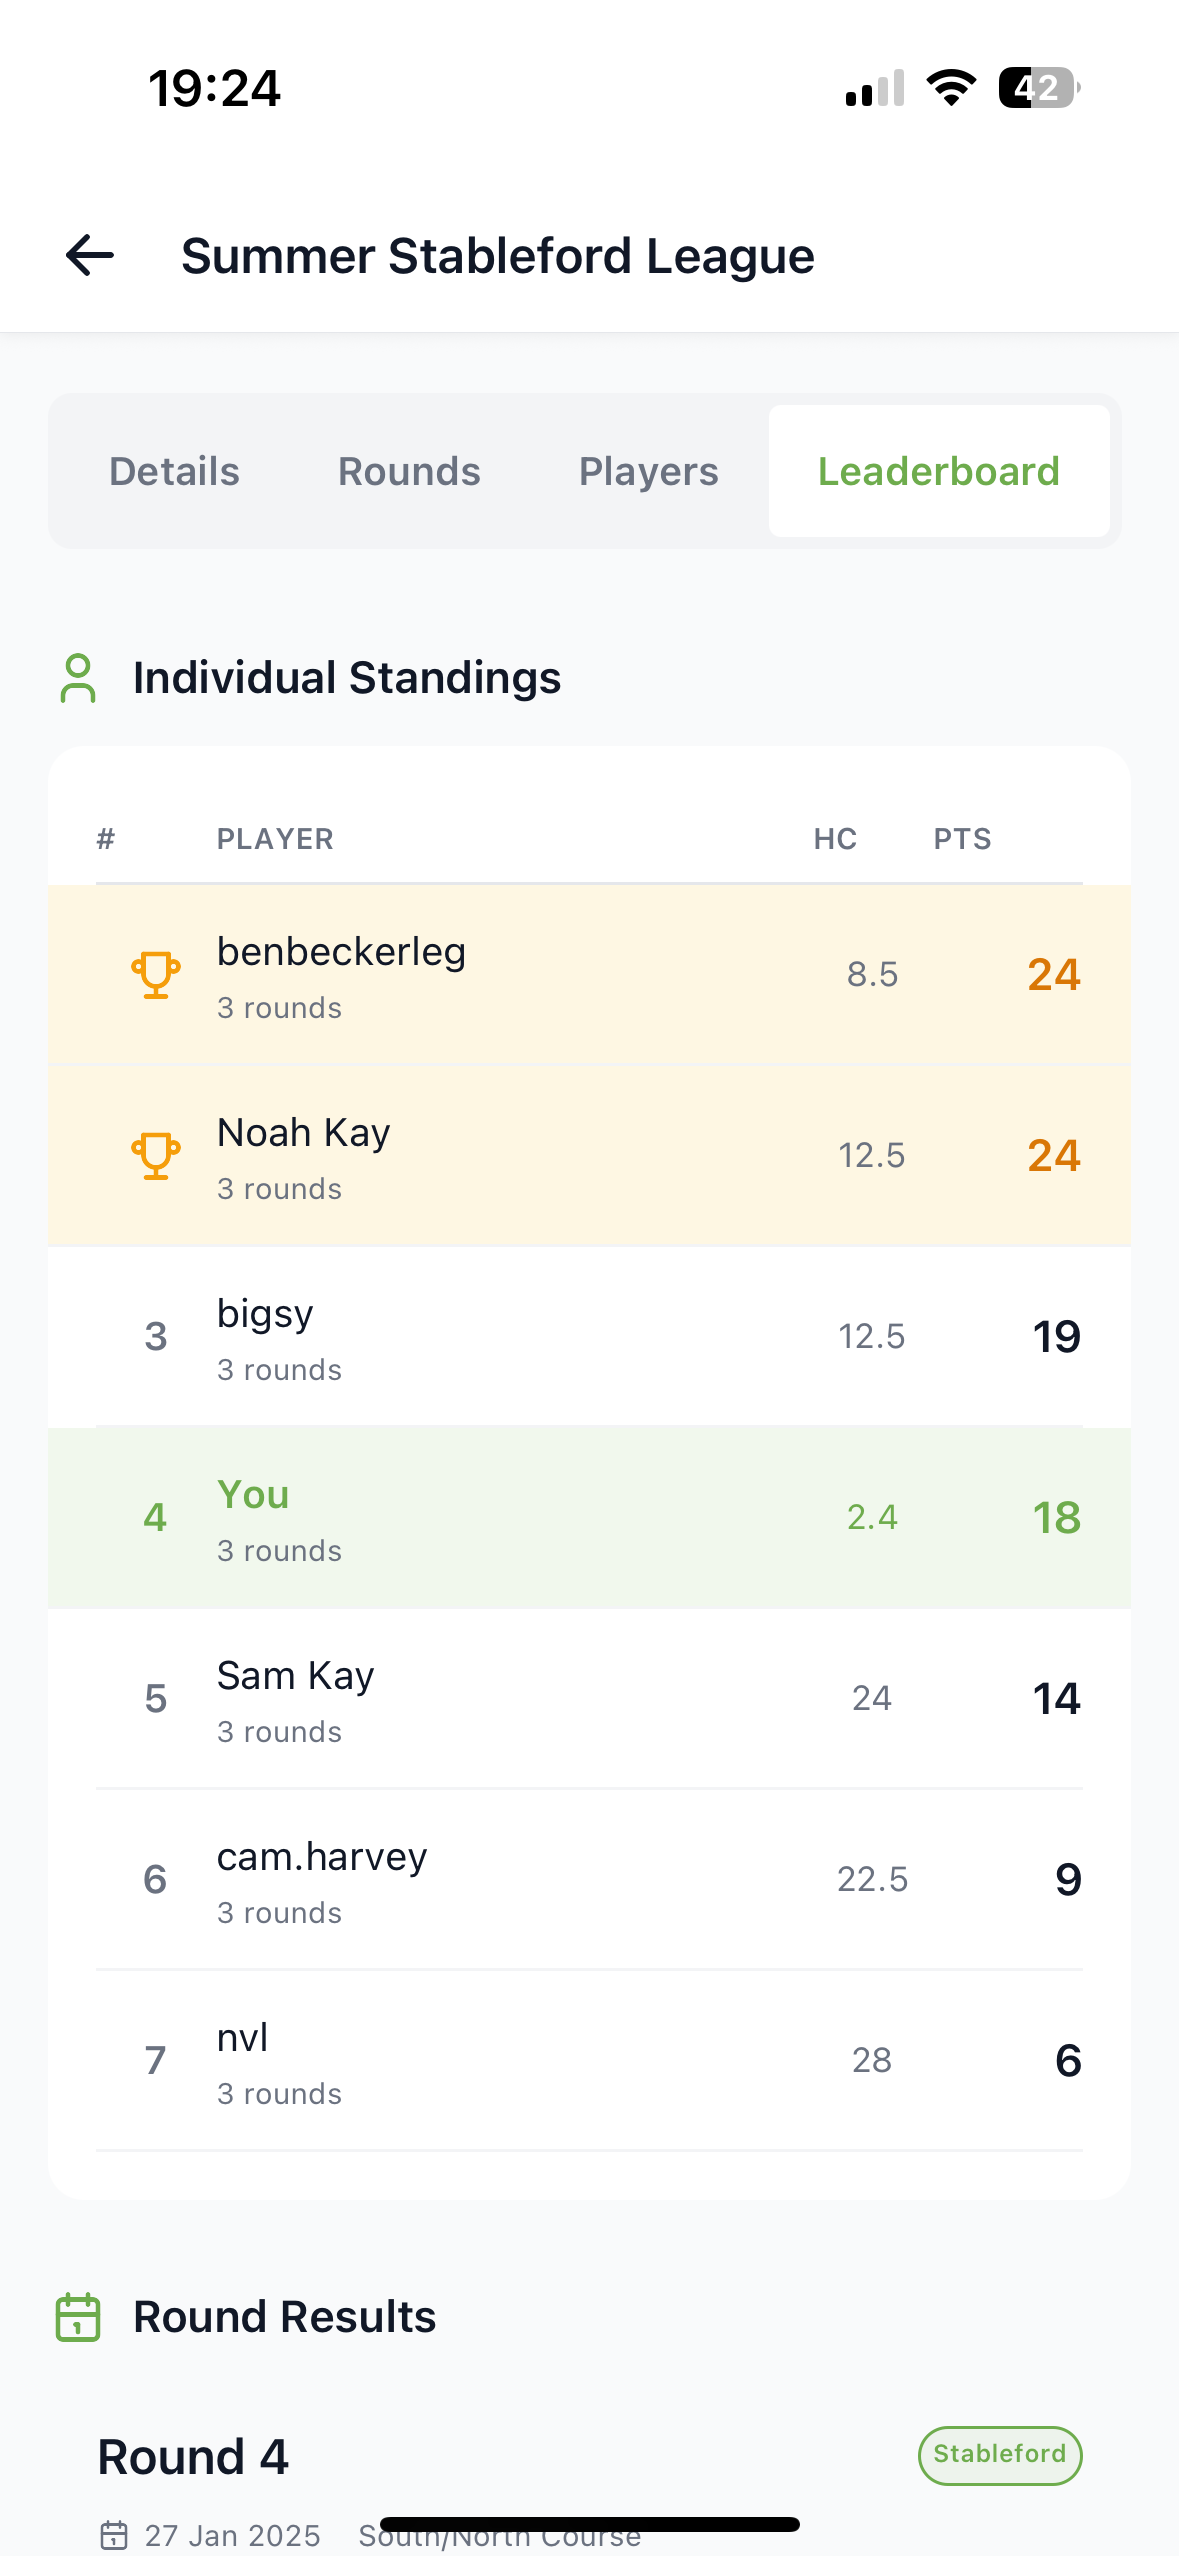Click the Individual Standings person icon

tap(77, 677)
